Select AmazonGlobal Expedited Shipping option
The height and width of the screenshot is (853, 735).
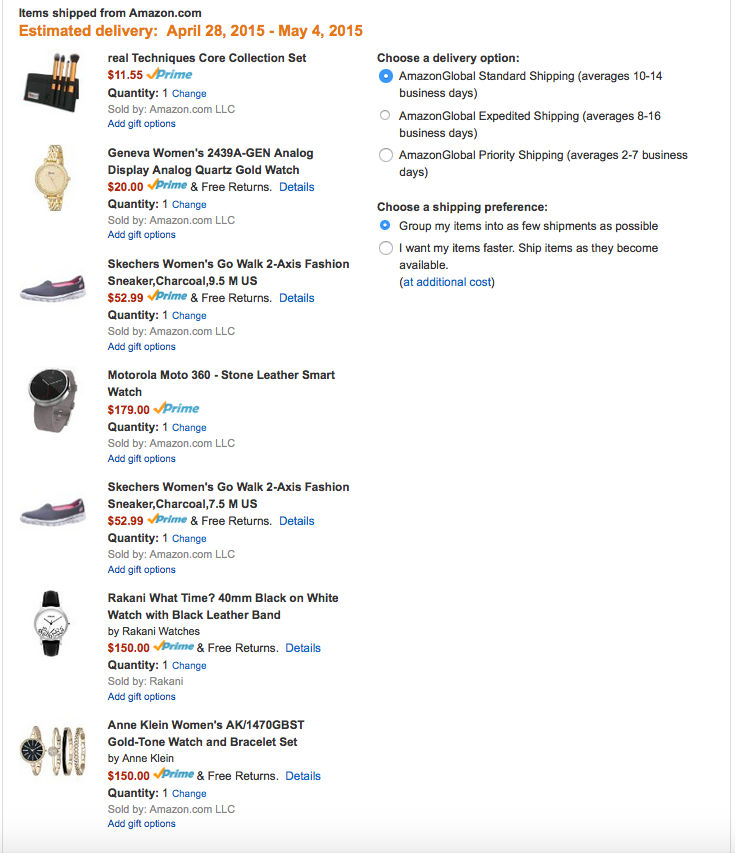click(386, 116)
